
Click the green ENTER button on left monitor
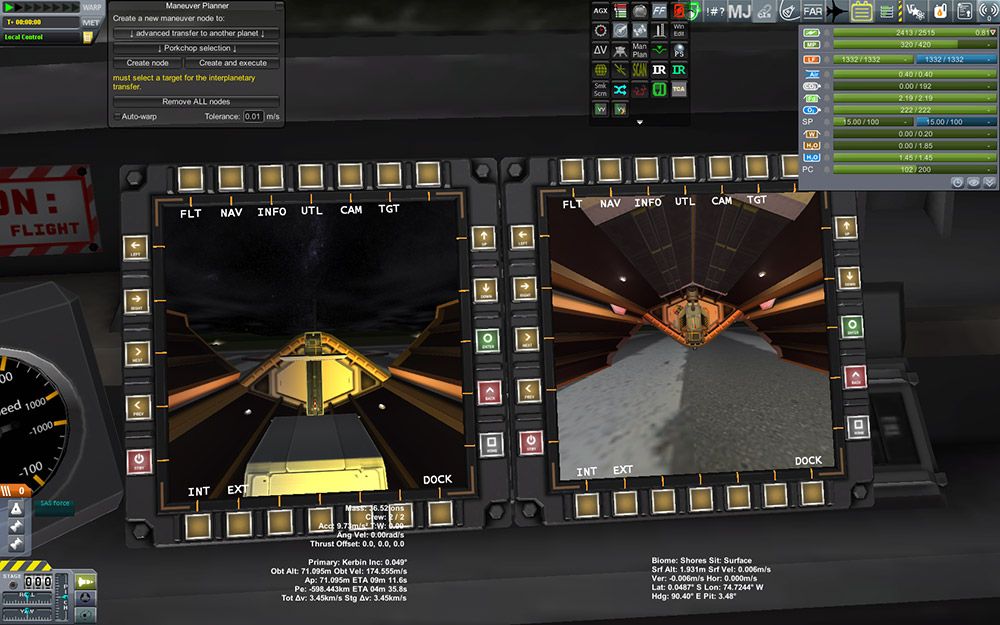488,339
